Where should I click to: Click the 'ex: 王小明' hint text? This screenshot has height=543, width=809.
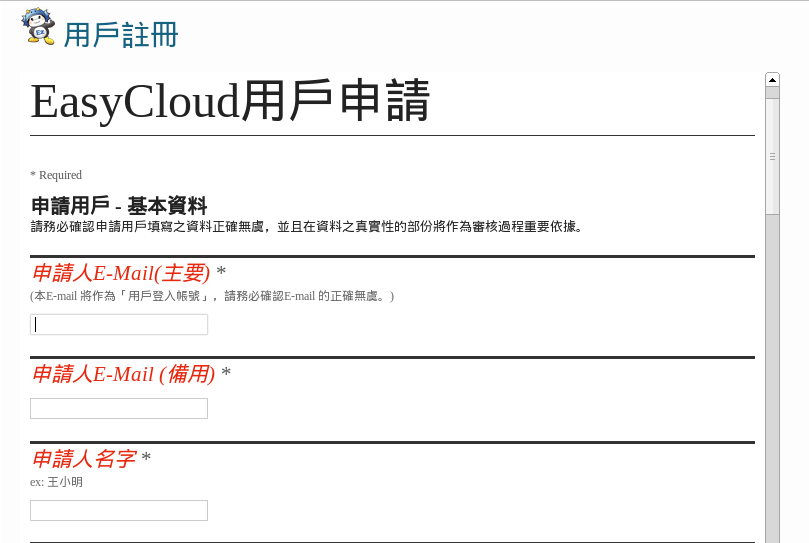[56, 482]
